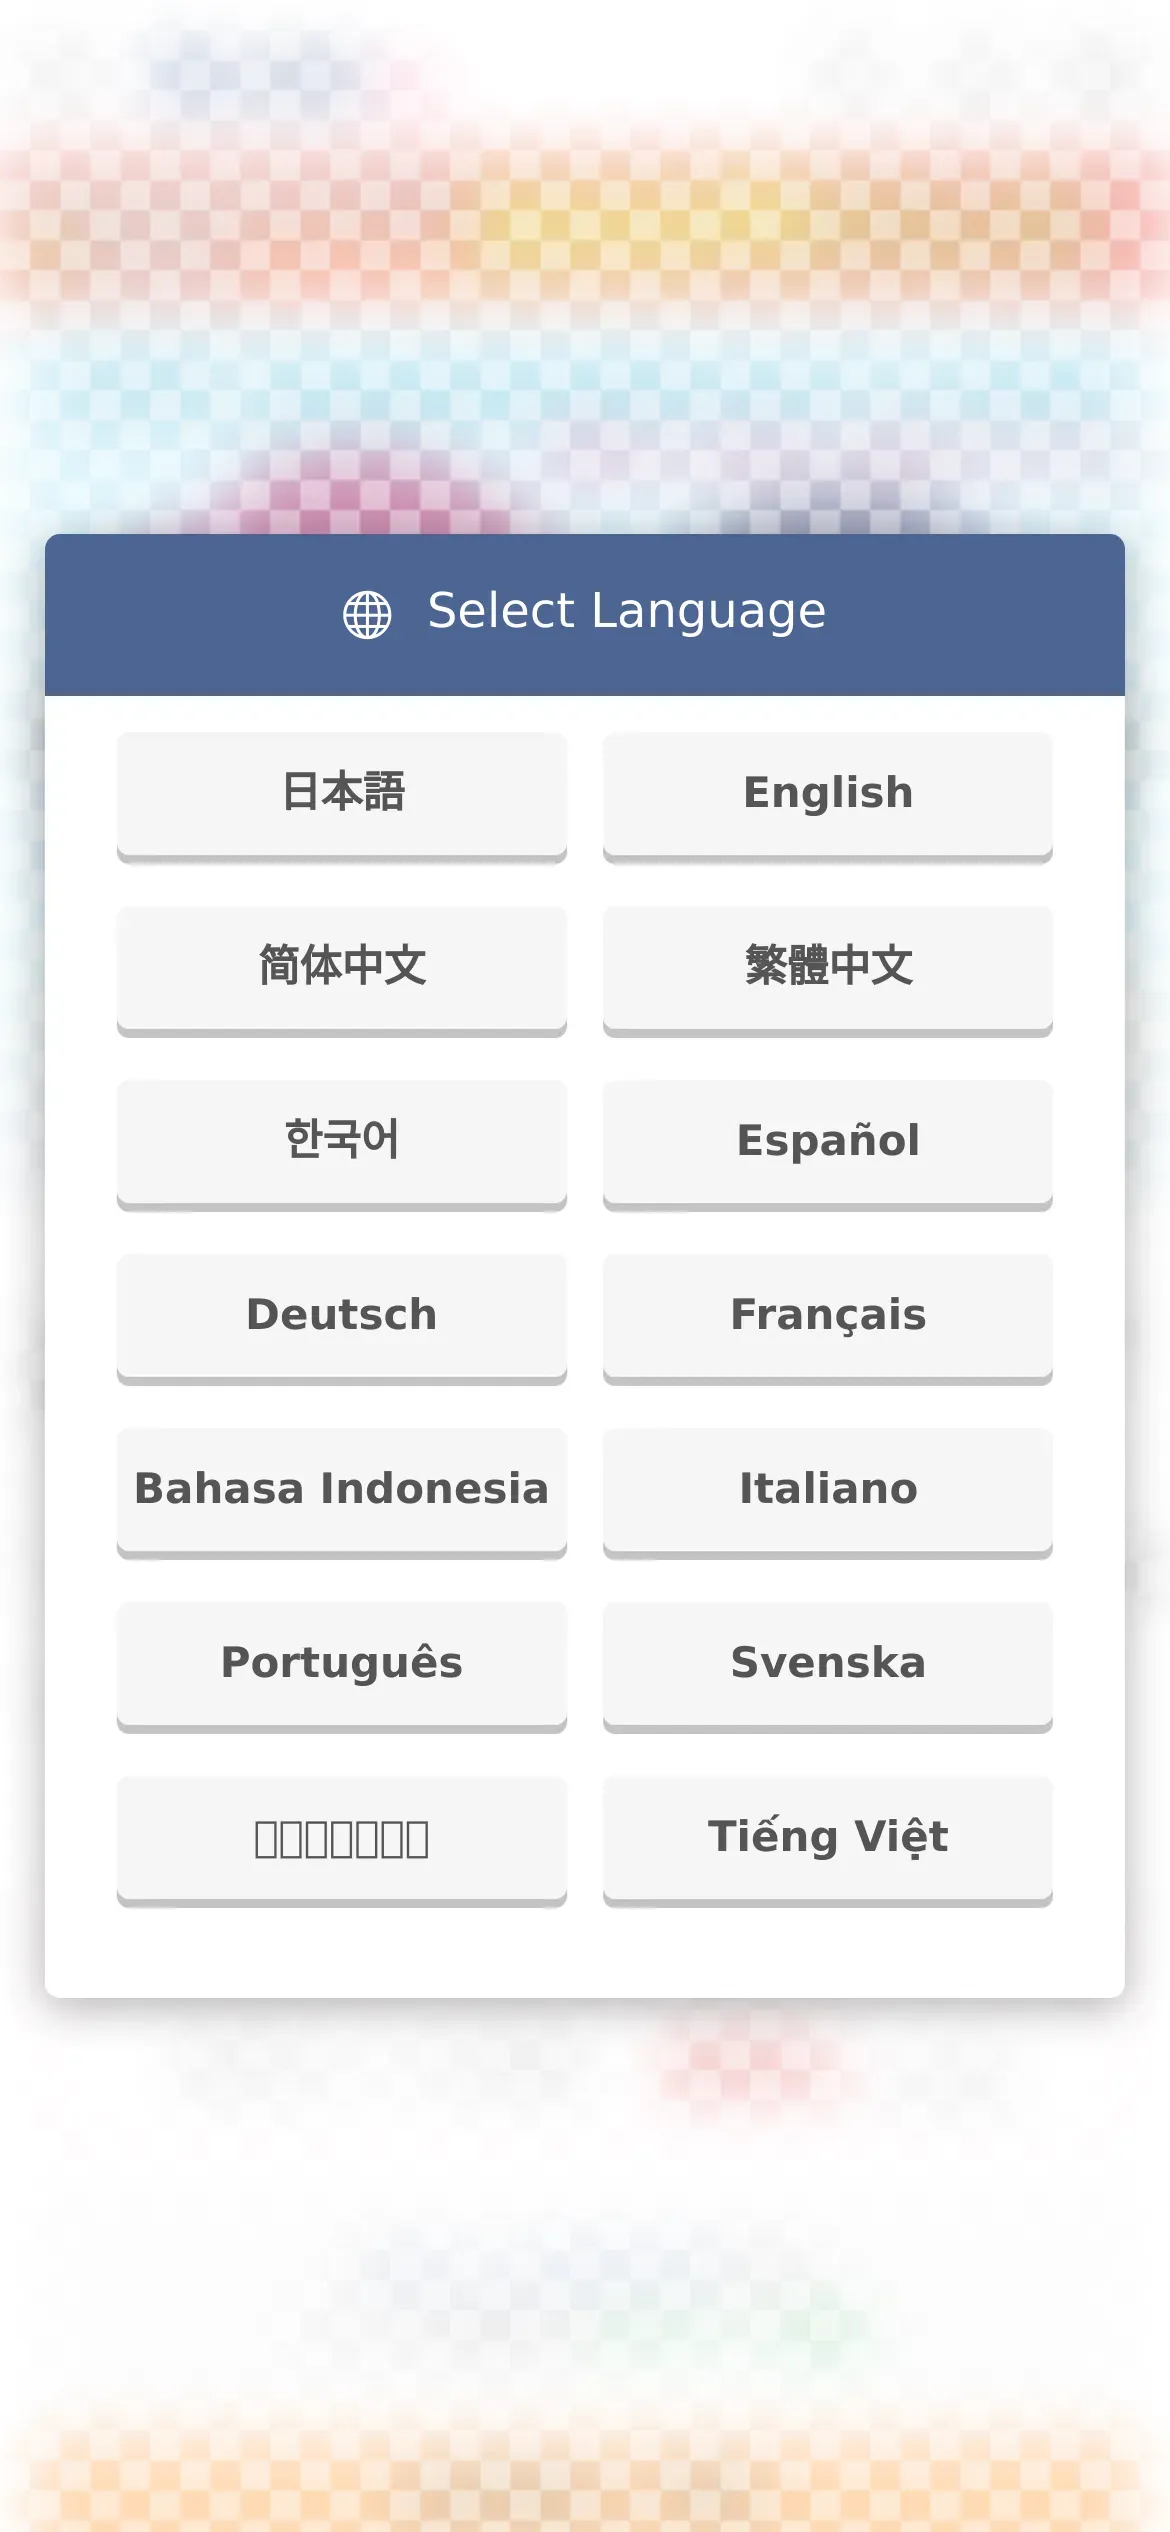Choose English language option

pos(828,797)
